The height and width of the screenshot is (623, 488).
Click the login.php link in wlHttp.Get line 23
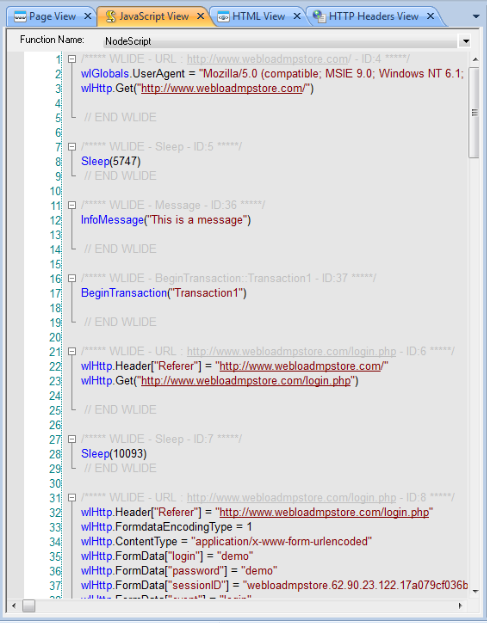coord(246,381)
